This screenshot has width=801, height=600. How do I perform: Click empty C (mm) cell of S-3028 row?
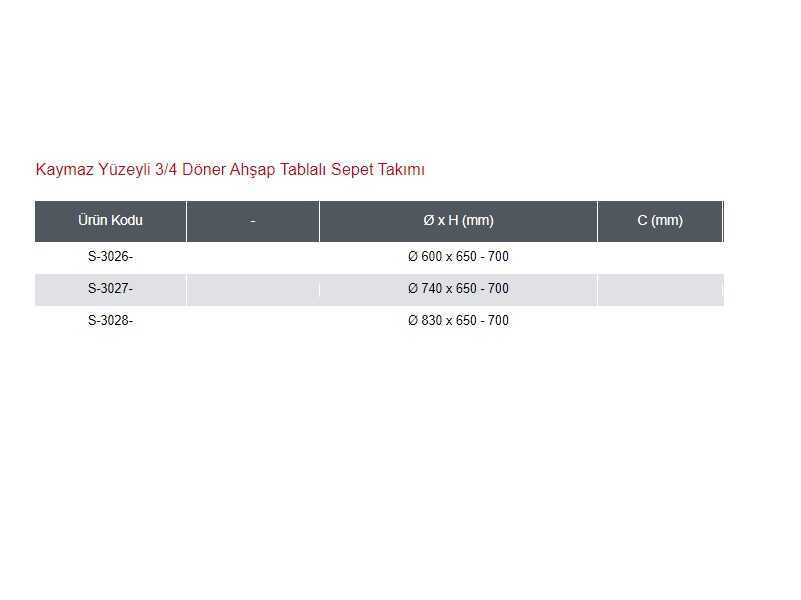coord(660,322)
